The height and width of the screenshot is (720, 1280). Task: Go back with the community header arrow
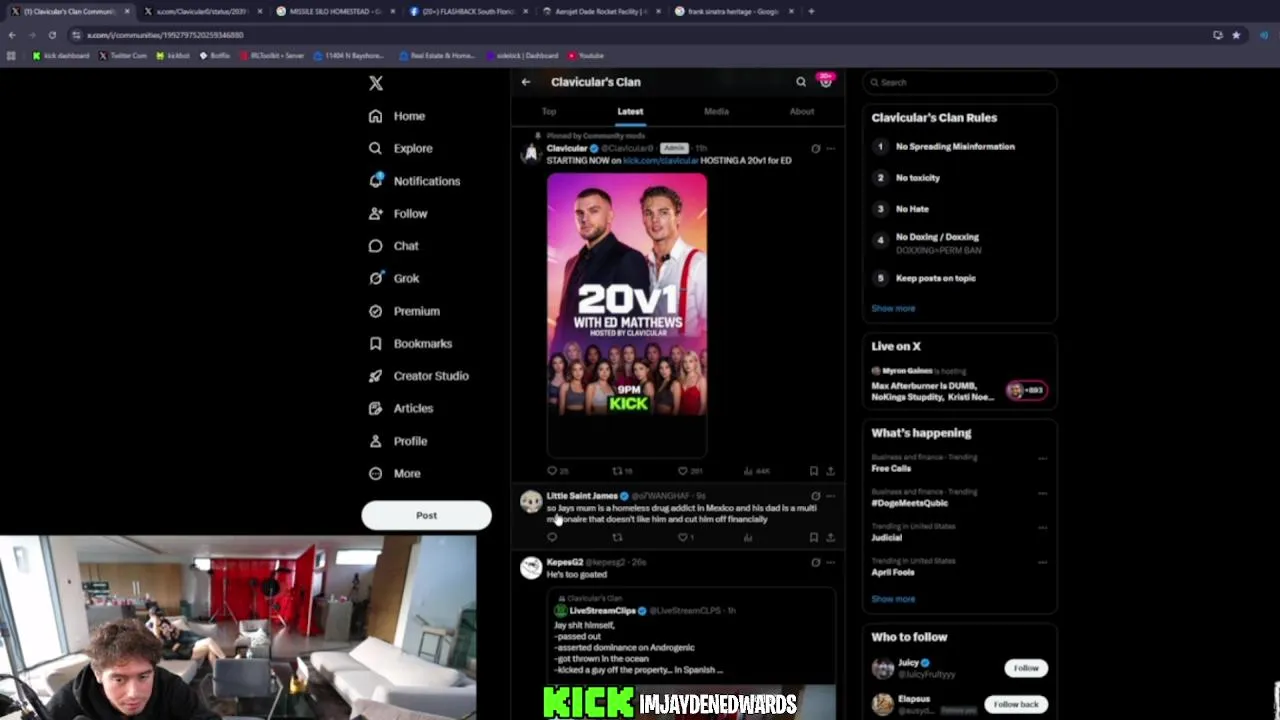(x=526, y=82)
